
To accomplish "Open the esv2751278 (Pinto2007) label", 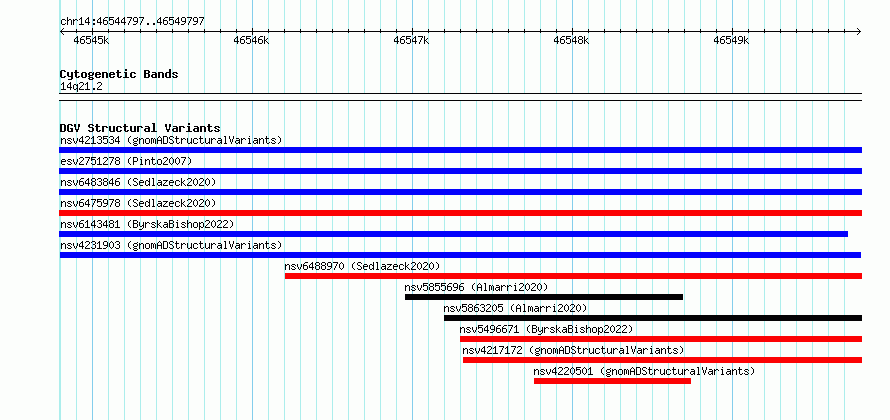I will pyautogui.click(x=126, y=161).
